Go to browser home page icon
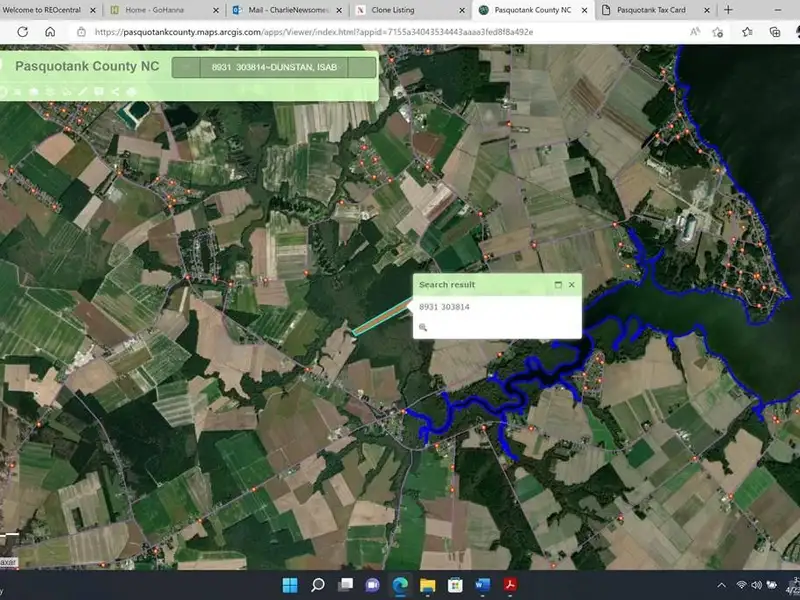The image size is (800, 600). (x=50, y=32)
